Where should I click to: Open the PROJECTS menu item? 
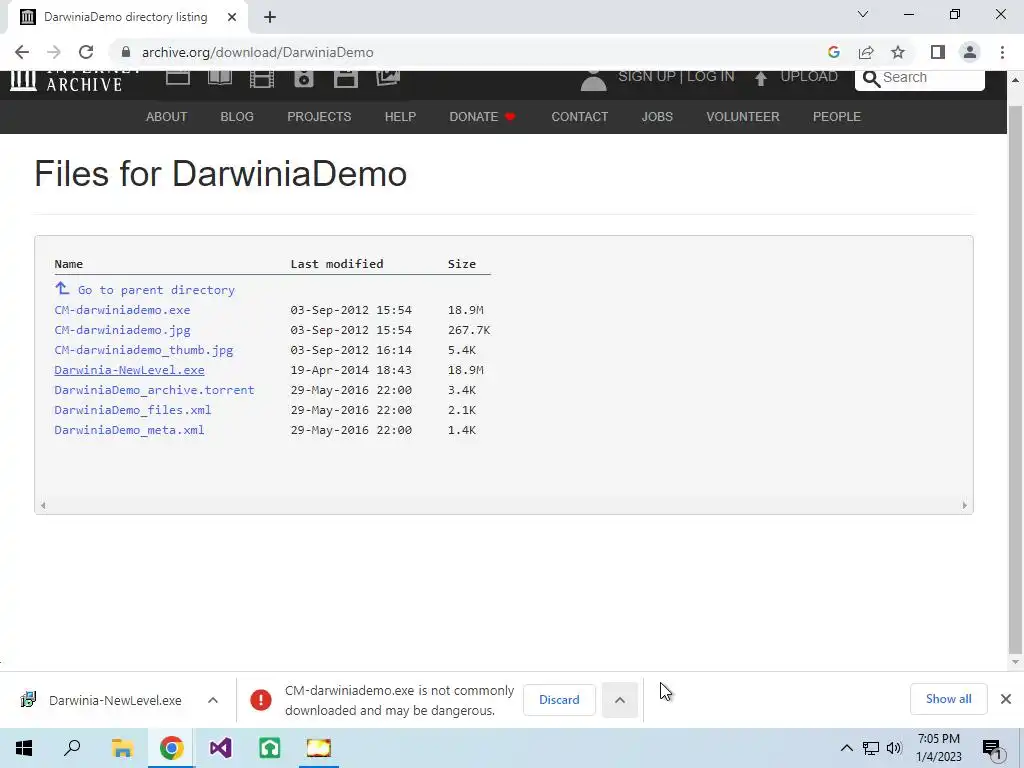(x=319, y=117)
